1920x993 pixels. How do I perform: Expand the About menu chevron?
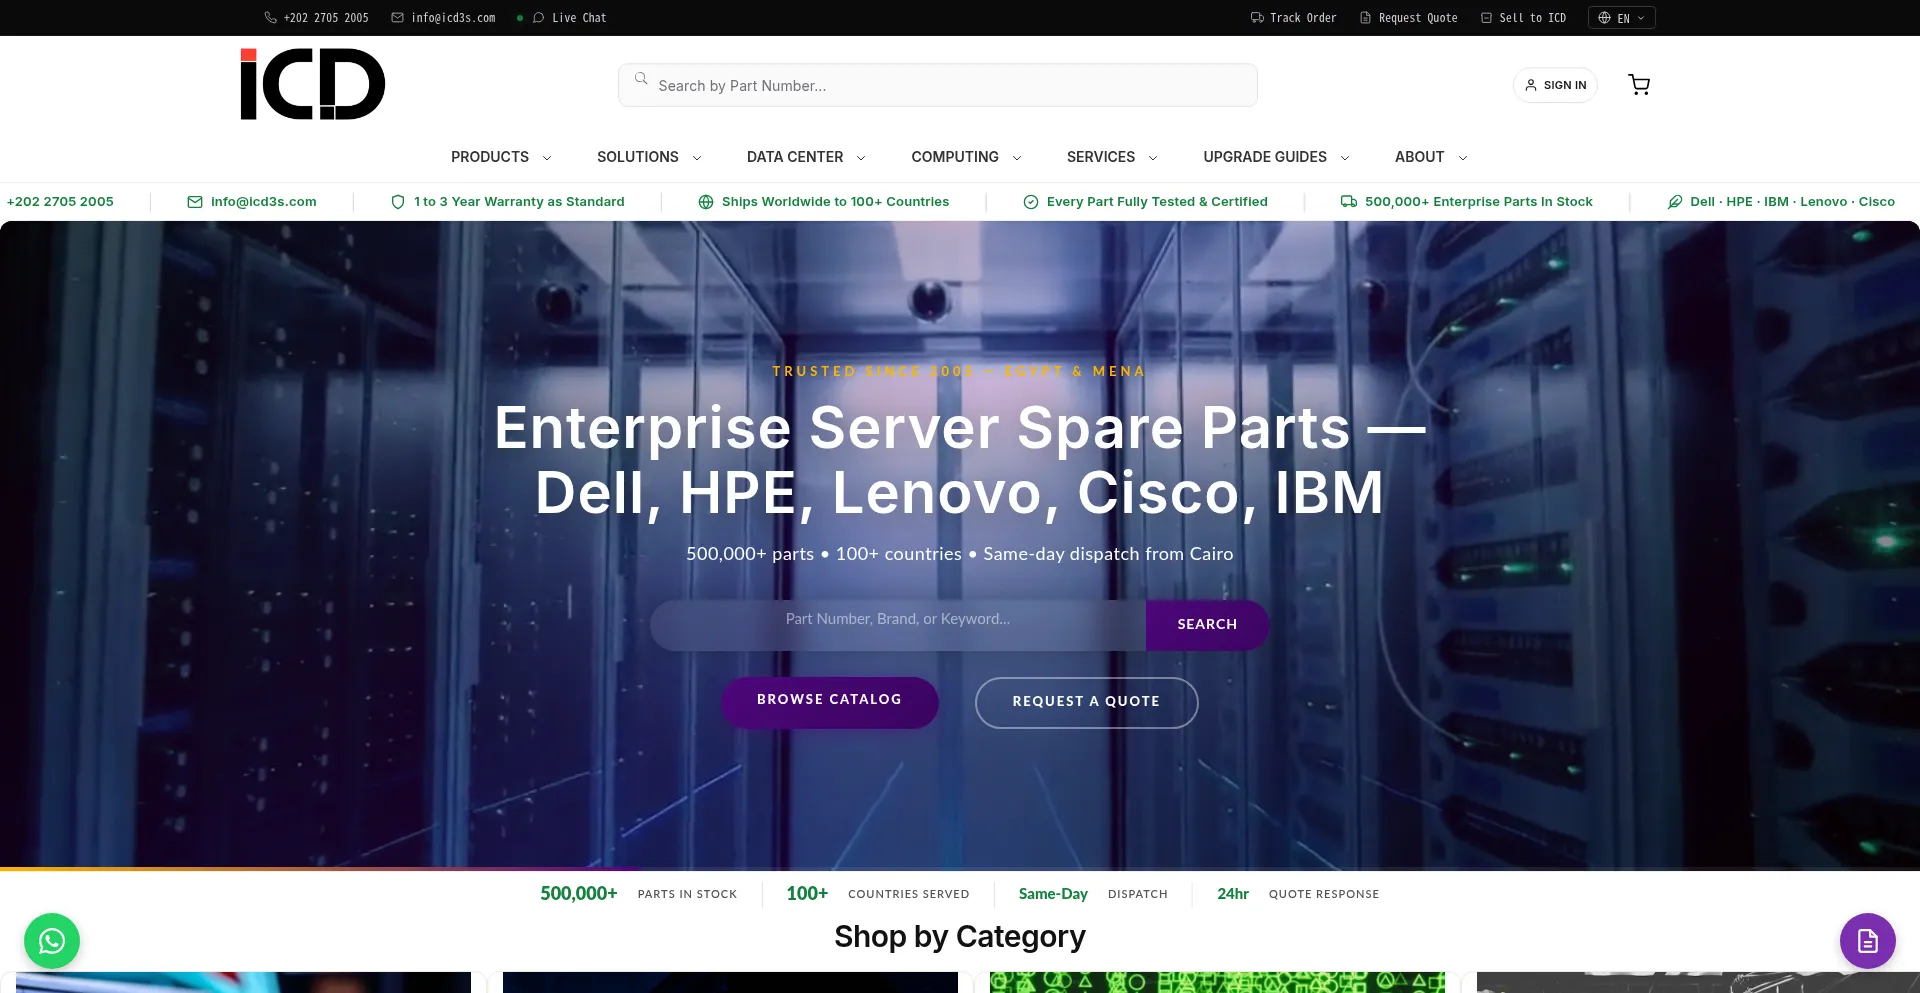tap(1463, 158)
